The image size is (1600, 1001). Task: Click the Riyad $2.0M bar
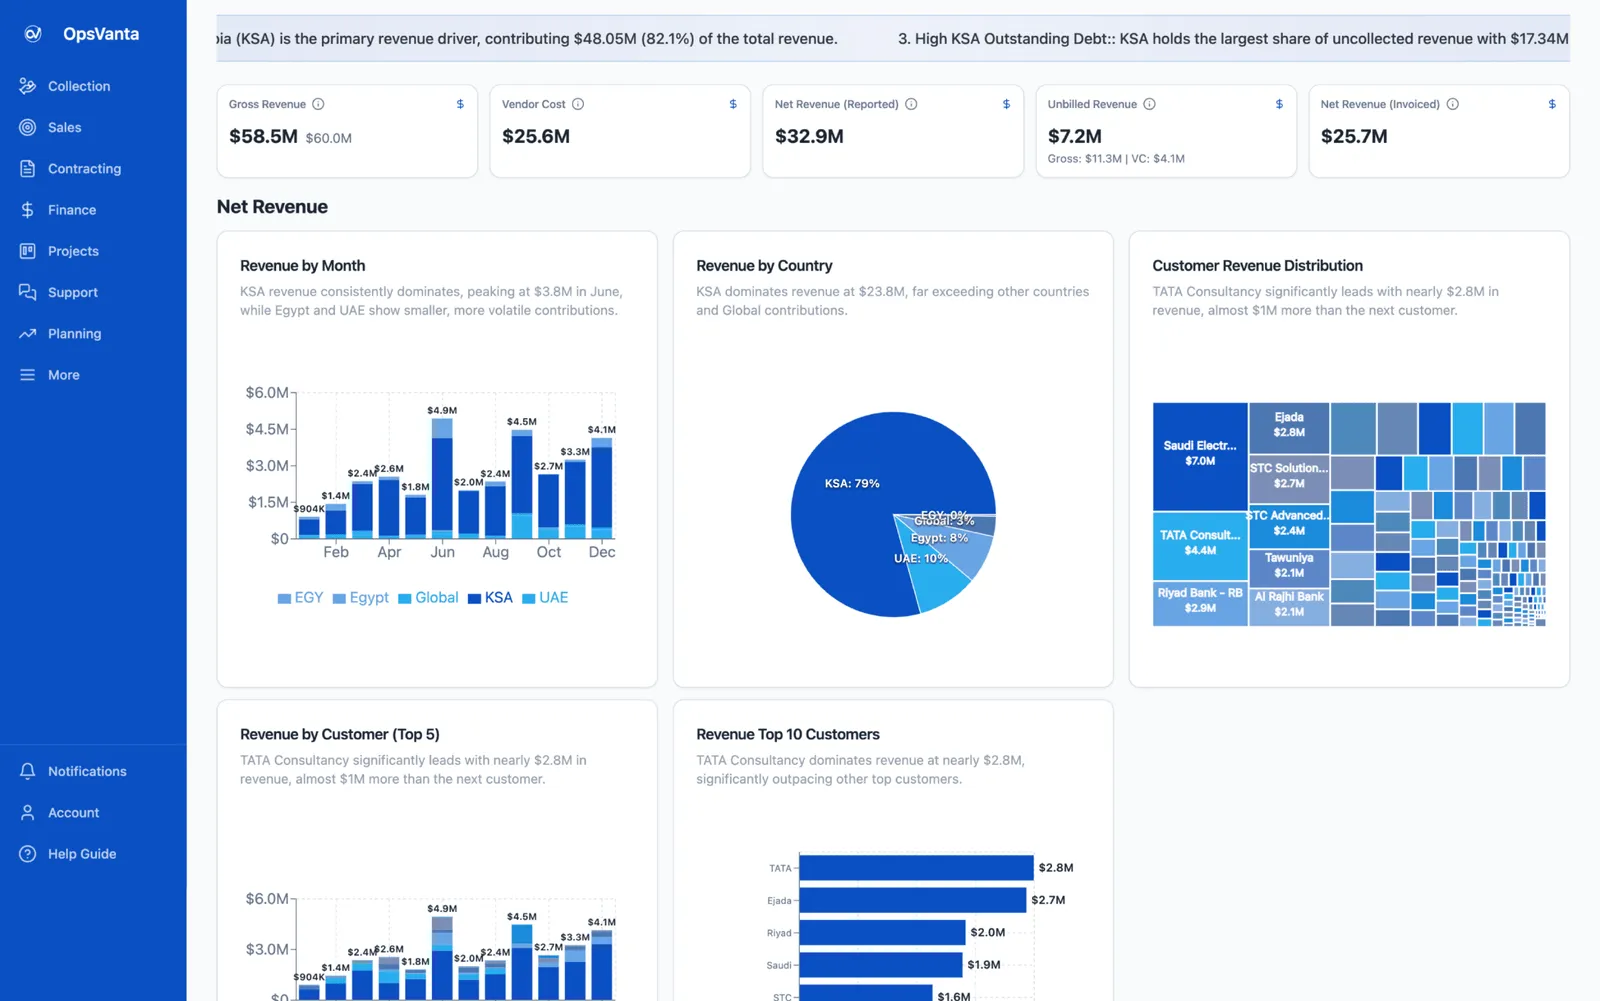(882, 933)
